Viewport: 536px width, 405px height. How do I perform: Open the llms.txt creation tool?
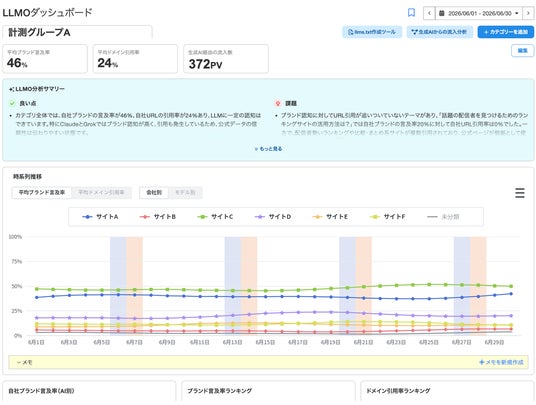click(372, 32)
